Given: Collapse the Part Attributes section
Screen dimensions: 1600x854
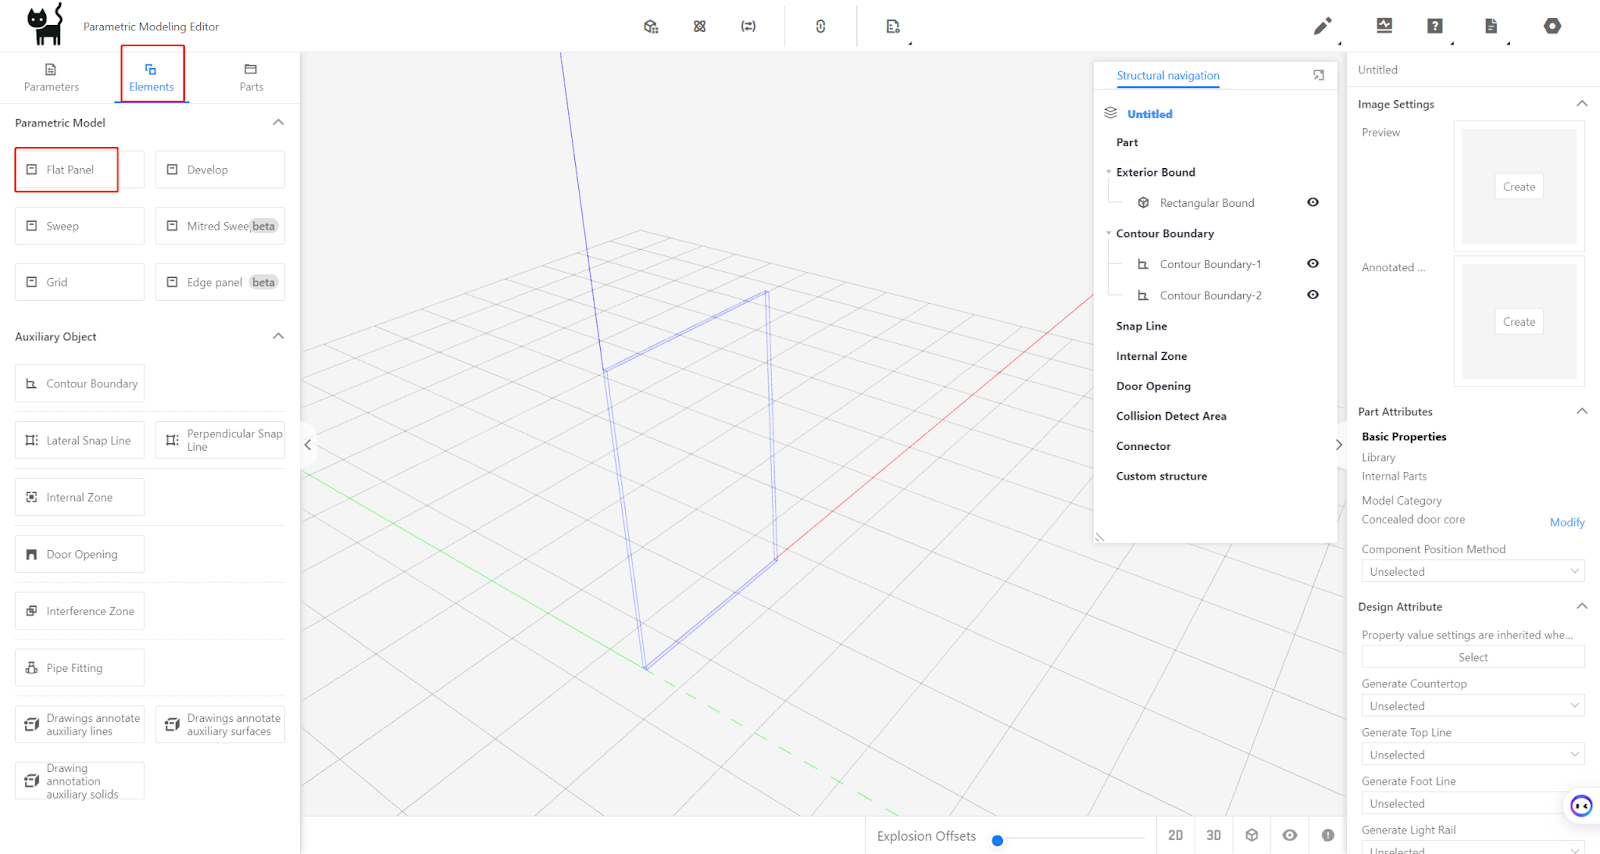Looking at the screenshot, I should click(x=1582, y=411).
